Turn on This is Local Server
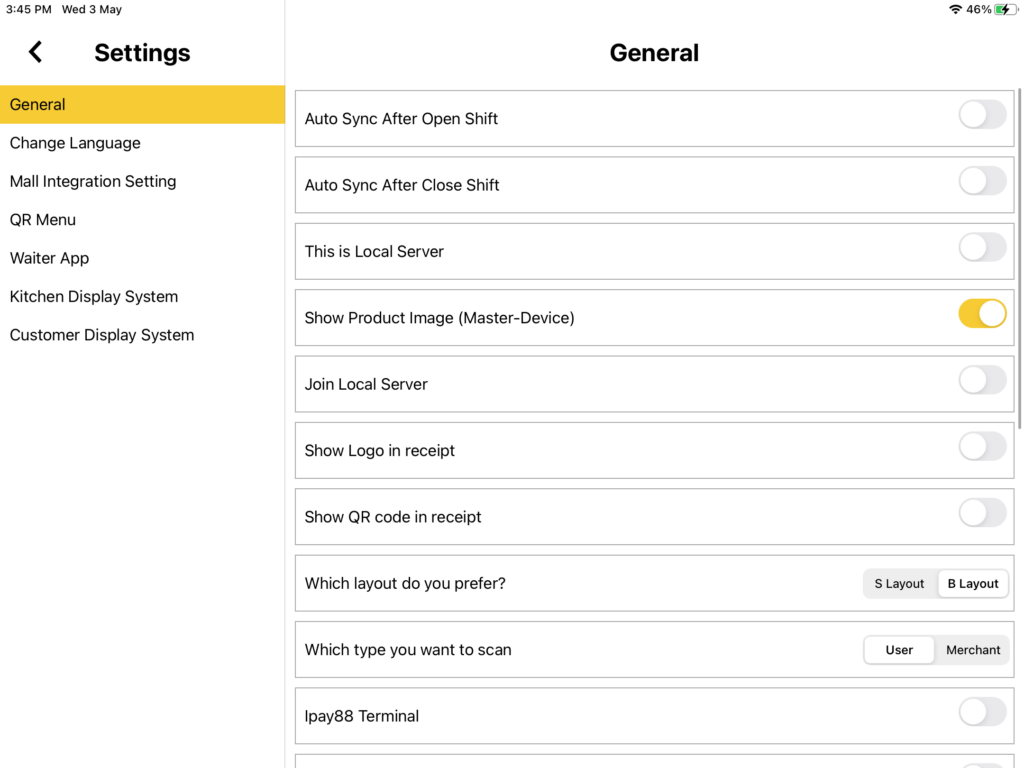Image resolution: width=1024 pixels, height=768 pixels. [x=982, y=247]
